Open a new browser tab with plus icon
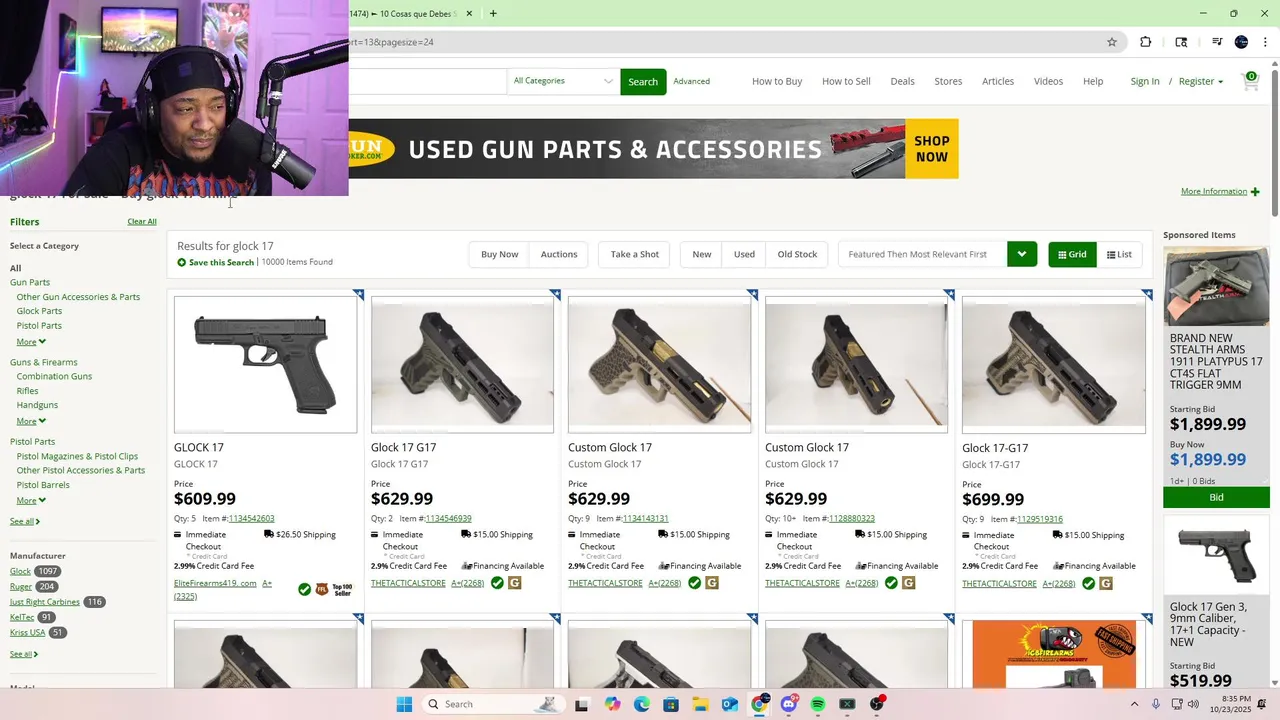This screenshot has height=720, width=1280. click(493, 13)
